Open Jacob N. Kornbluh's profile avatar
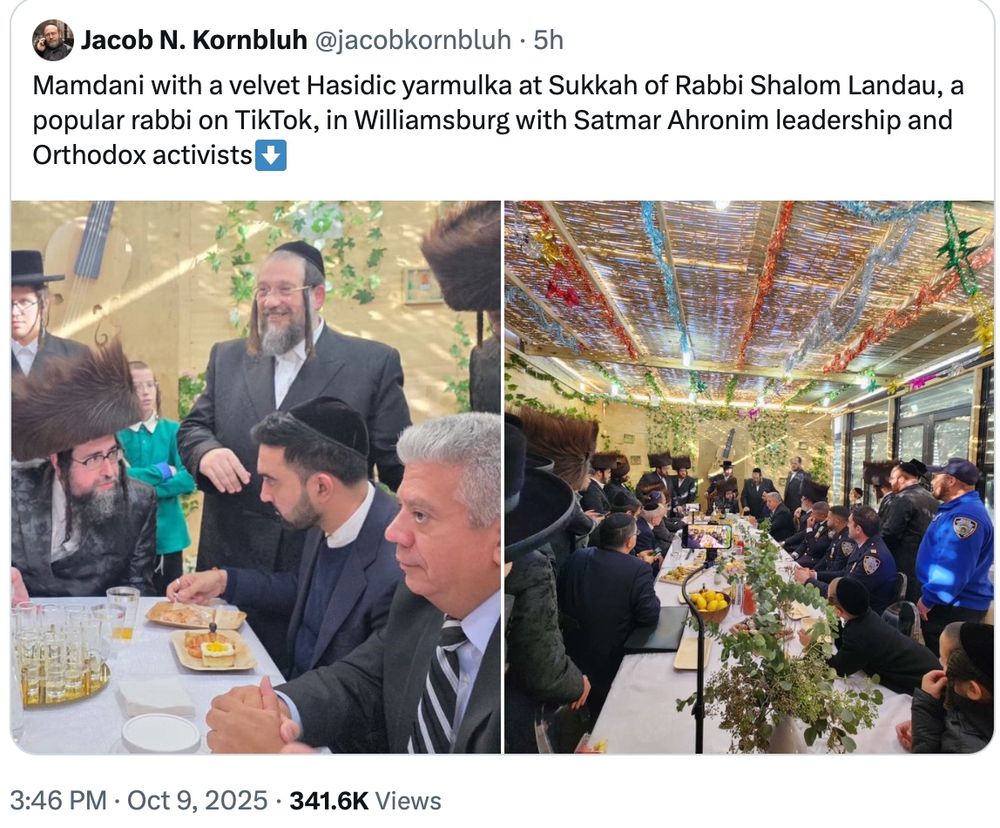1000x828 pixels. (x=52, y=40)
